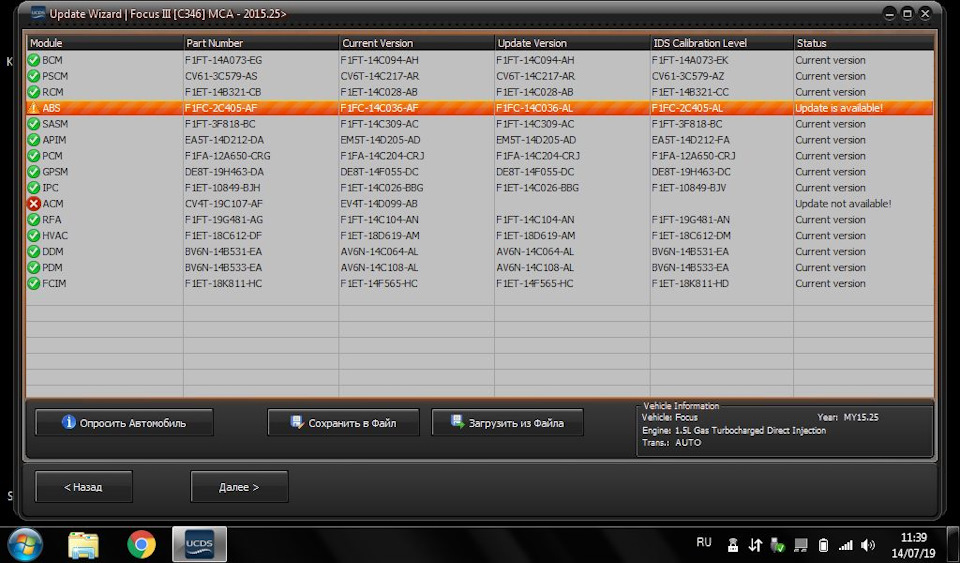This screenshot has height=563, width=960.
Task: Select the 'Update not available!' status cell
Action: (843, 204)
